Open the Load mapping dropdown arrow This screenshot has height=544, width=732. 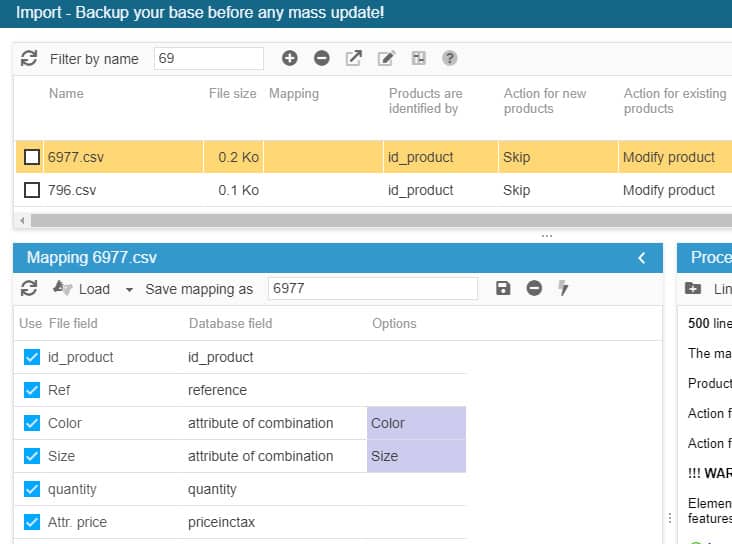129,290
